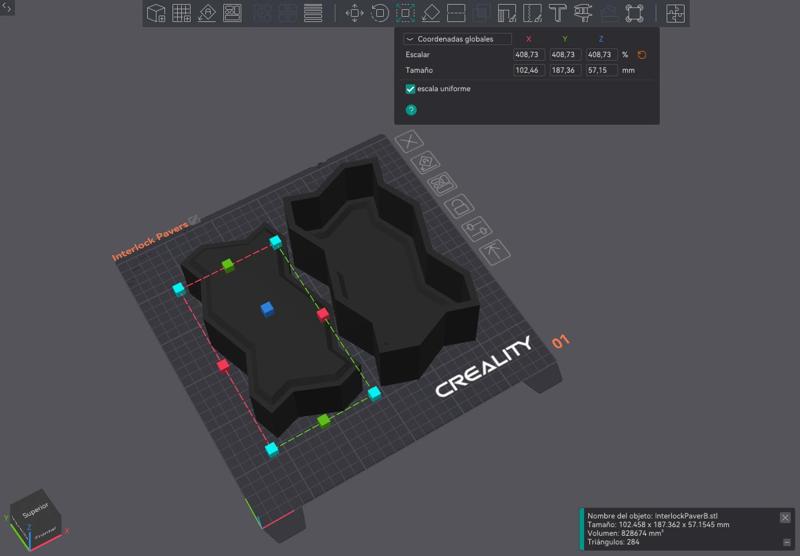Click Volumen: 828674 mm³ text
This screenshot has width=800, height=556.
coord(625,533)
